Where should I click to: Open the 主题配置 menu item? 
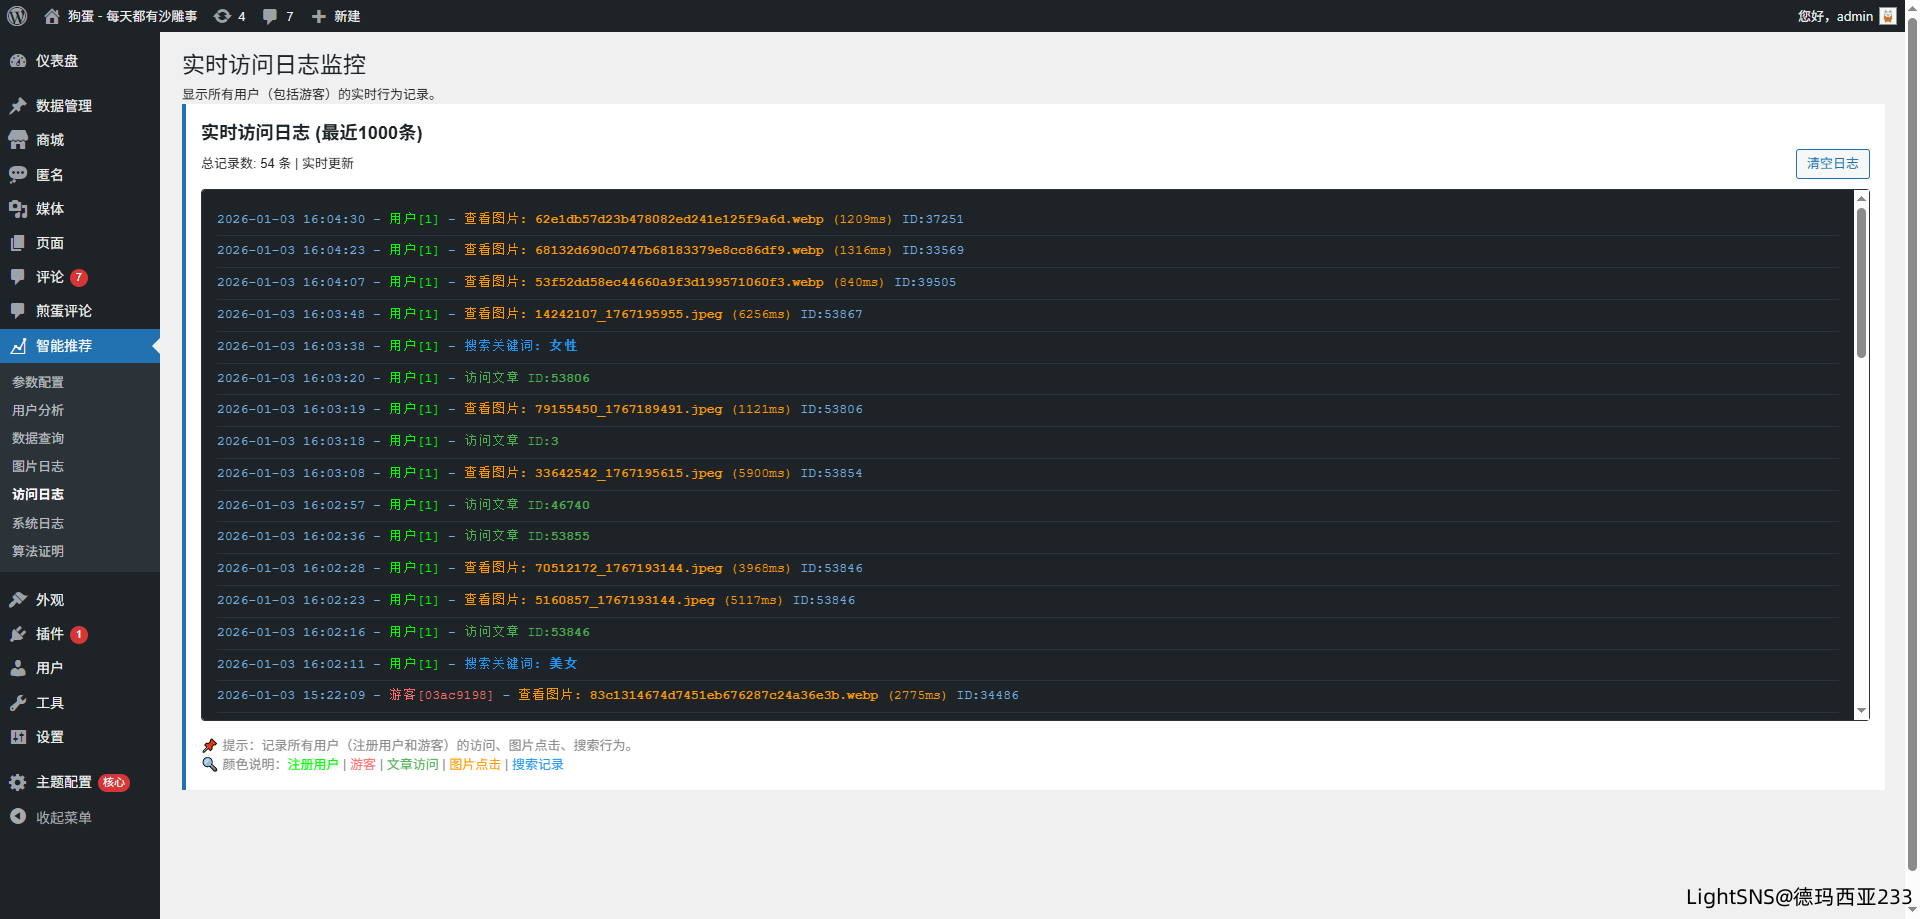(63, 782)
